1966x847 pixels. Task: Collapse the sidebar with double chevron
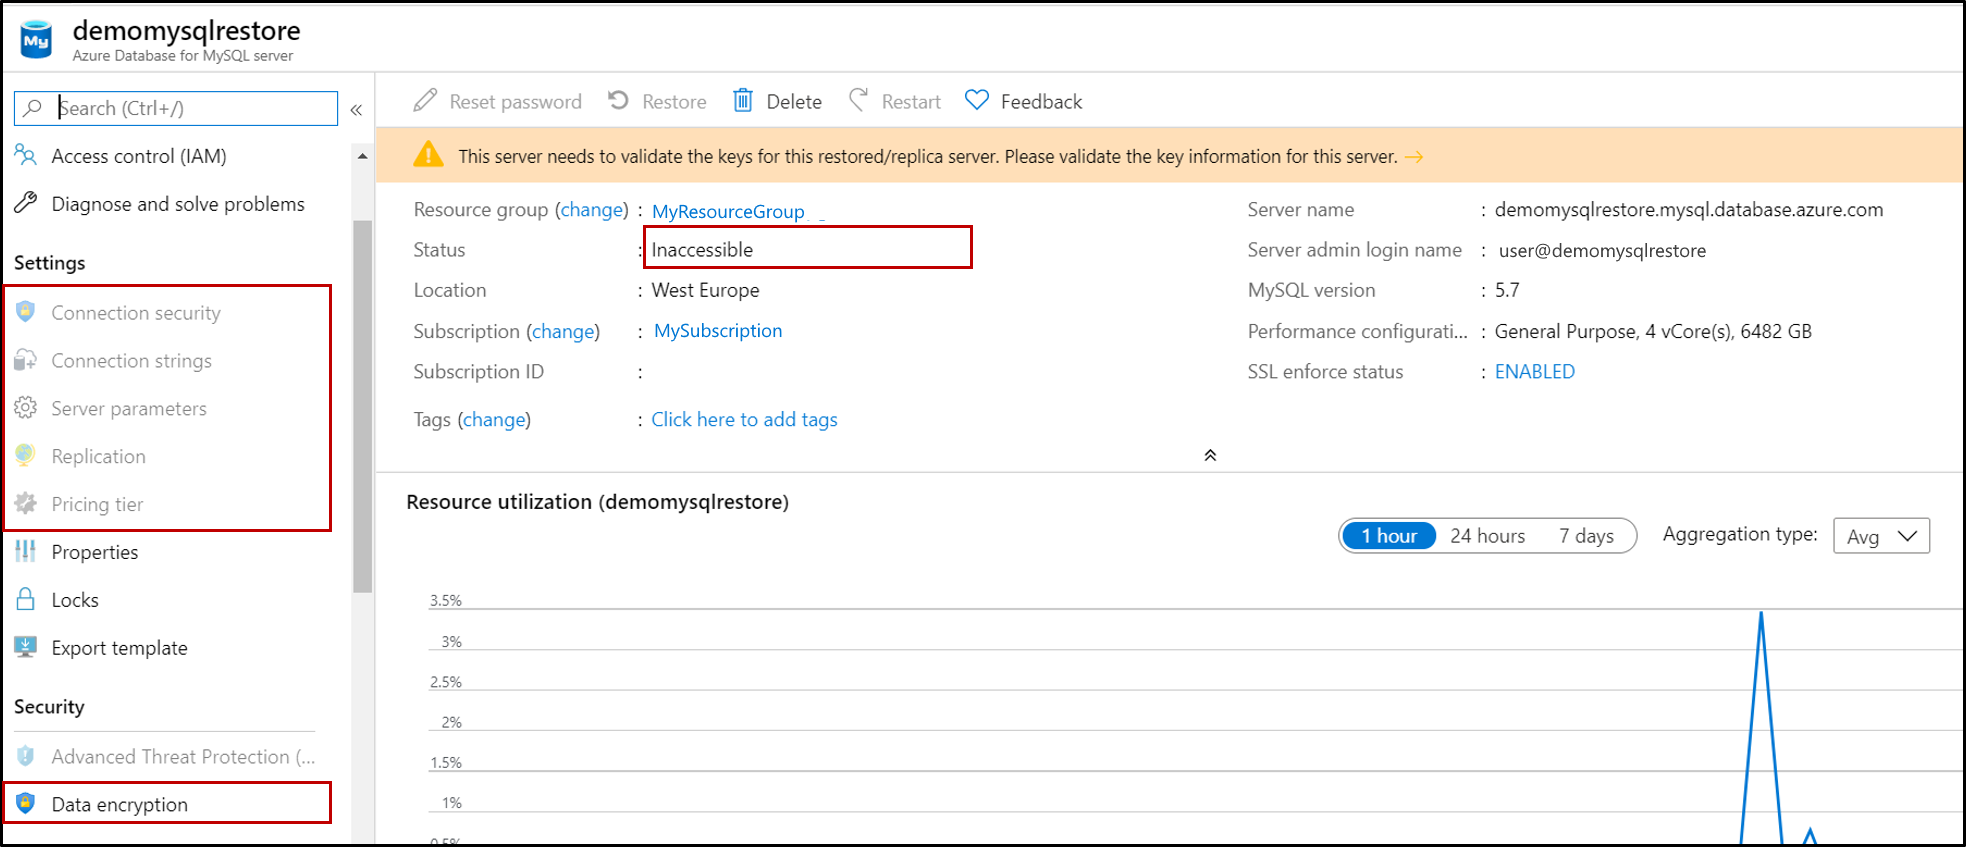click(x=356, y=110)
